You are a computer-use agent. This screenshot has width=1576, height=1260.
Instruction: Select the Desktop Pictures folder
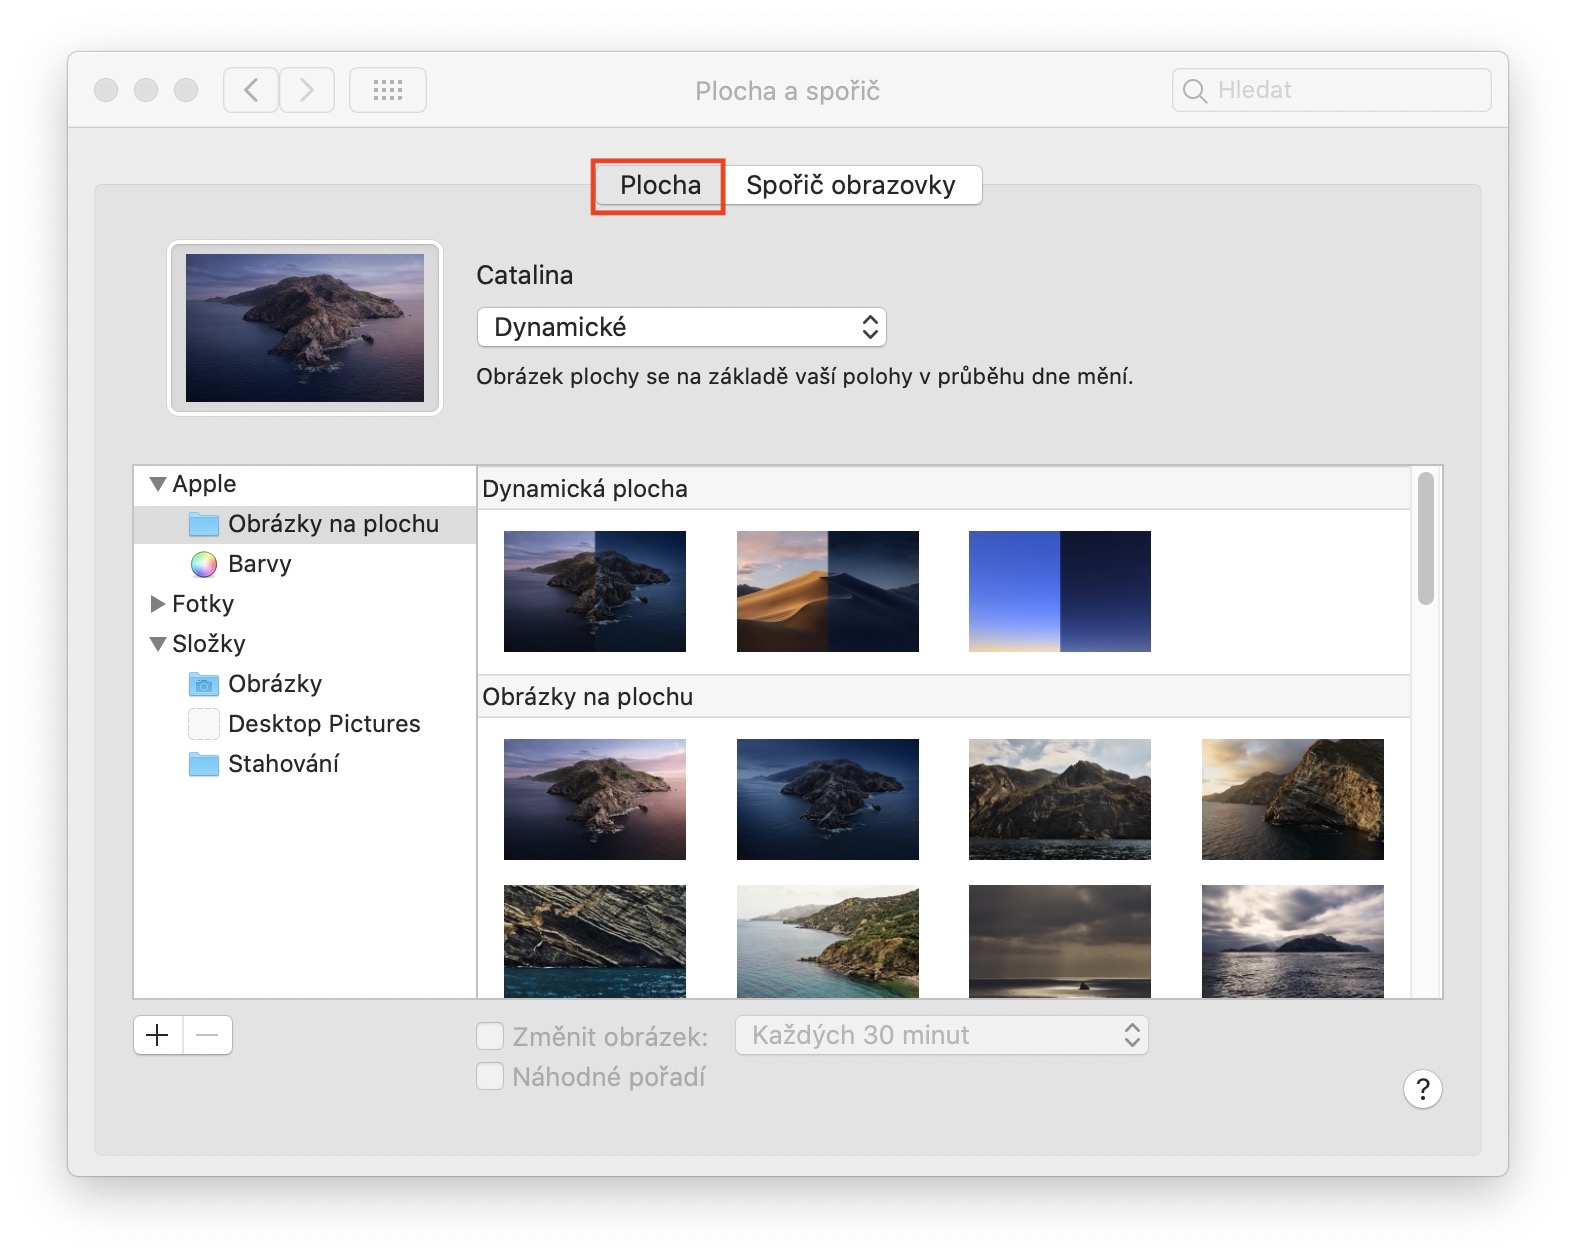point(324,724)
